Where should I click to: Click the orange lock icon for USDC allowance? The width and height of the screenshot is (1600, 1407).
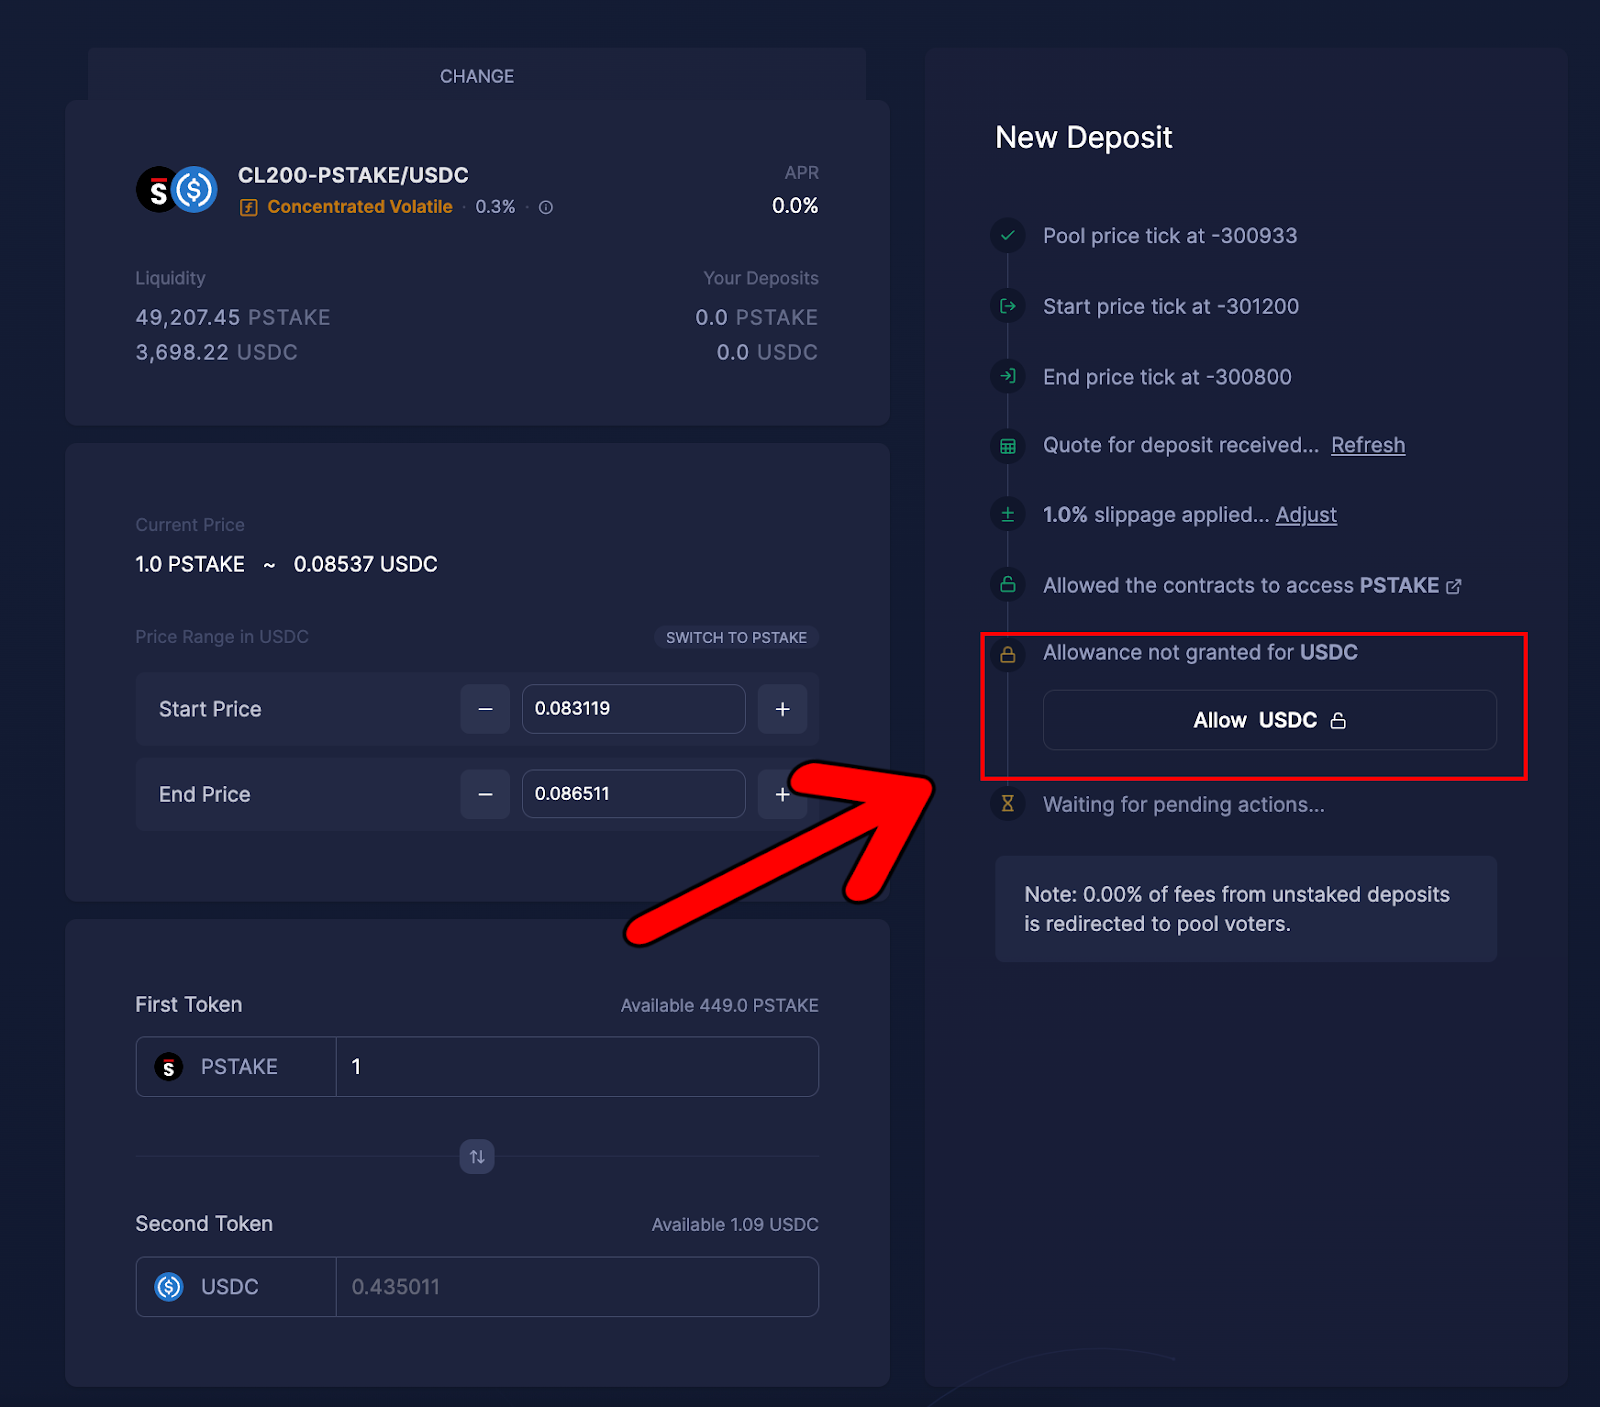1008,654
